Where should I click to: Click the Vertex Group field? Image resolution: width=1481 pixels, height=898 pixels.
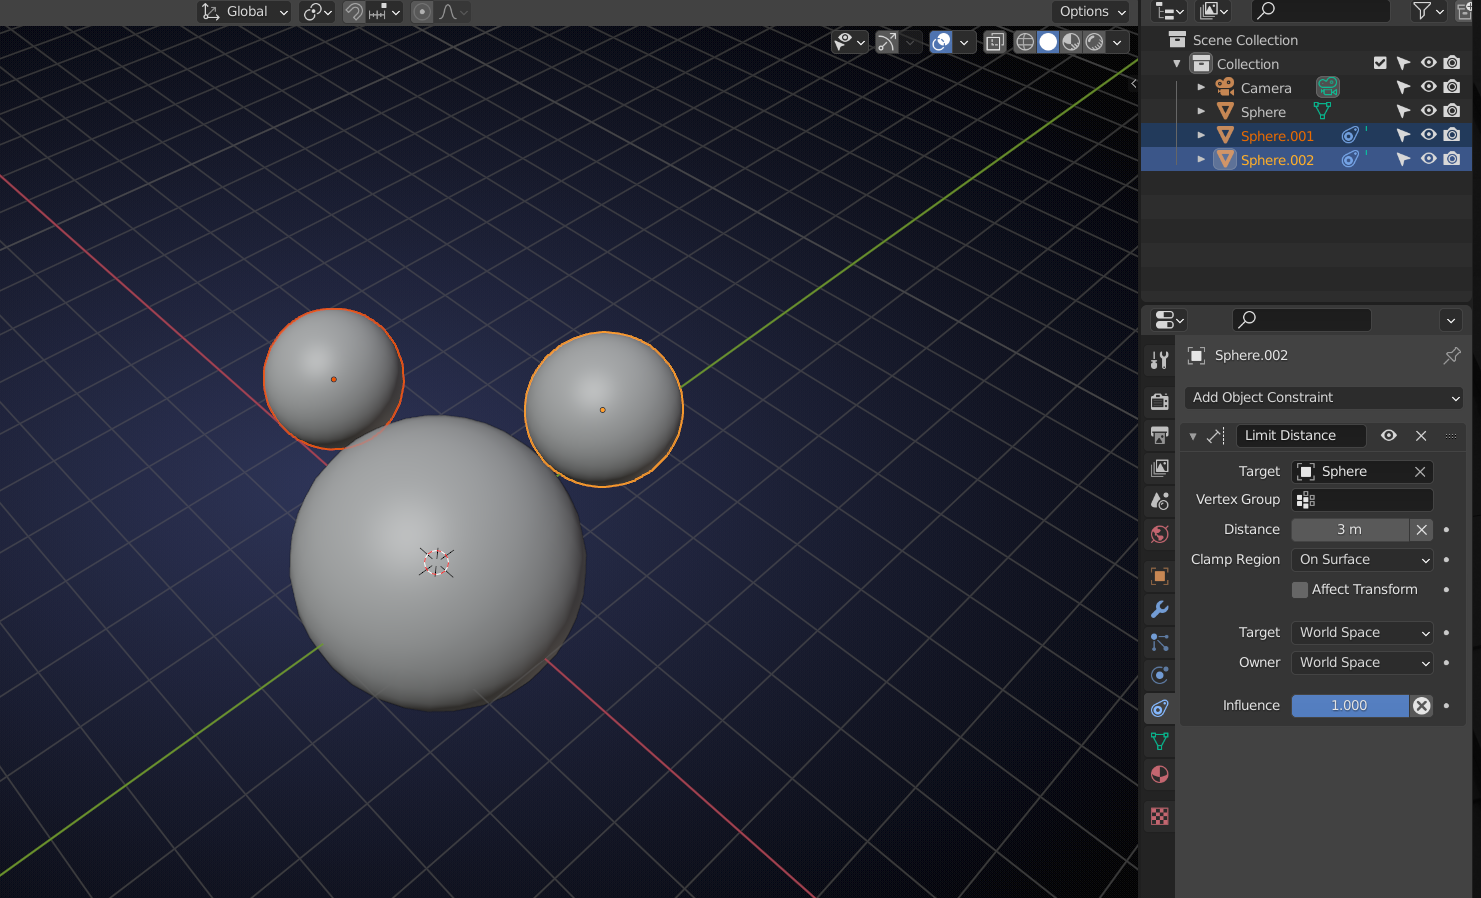(x=1362, y=499)
